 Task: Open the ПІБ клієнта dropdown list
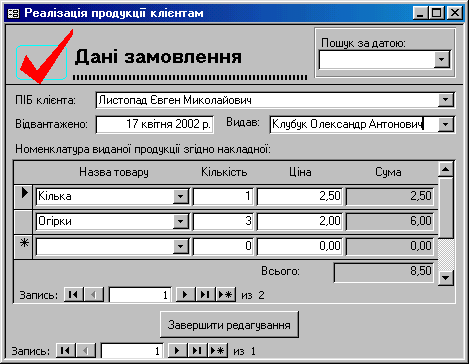446,100
